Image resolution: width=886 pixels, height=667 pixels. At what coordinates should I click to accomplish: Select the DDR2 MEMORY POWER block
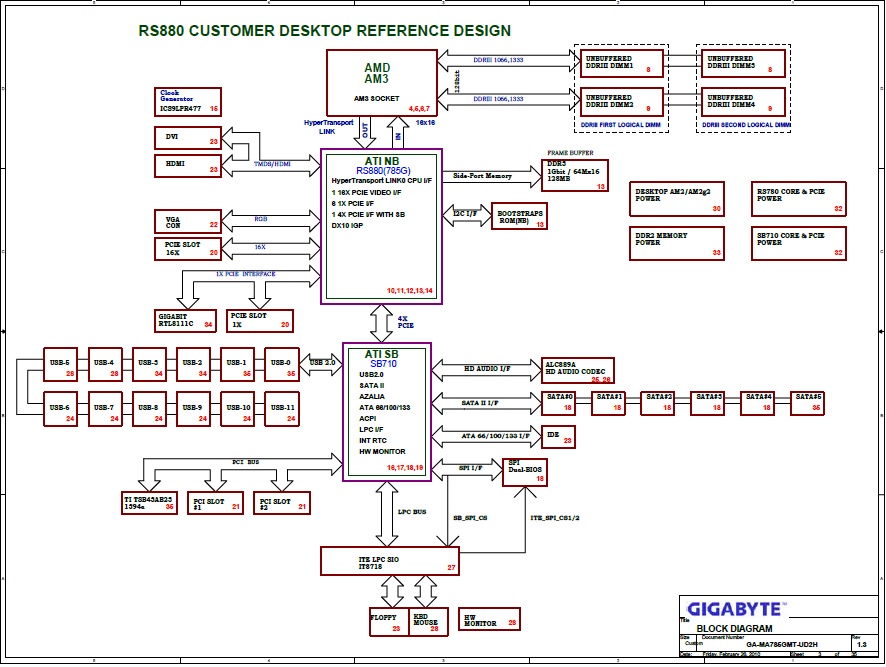(677, 243)
